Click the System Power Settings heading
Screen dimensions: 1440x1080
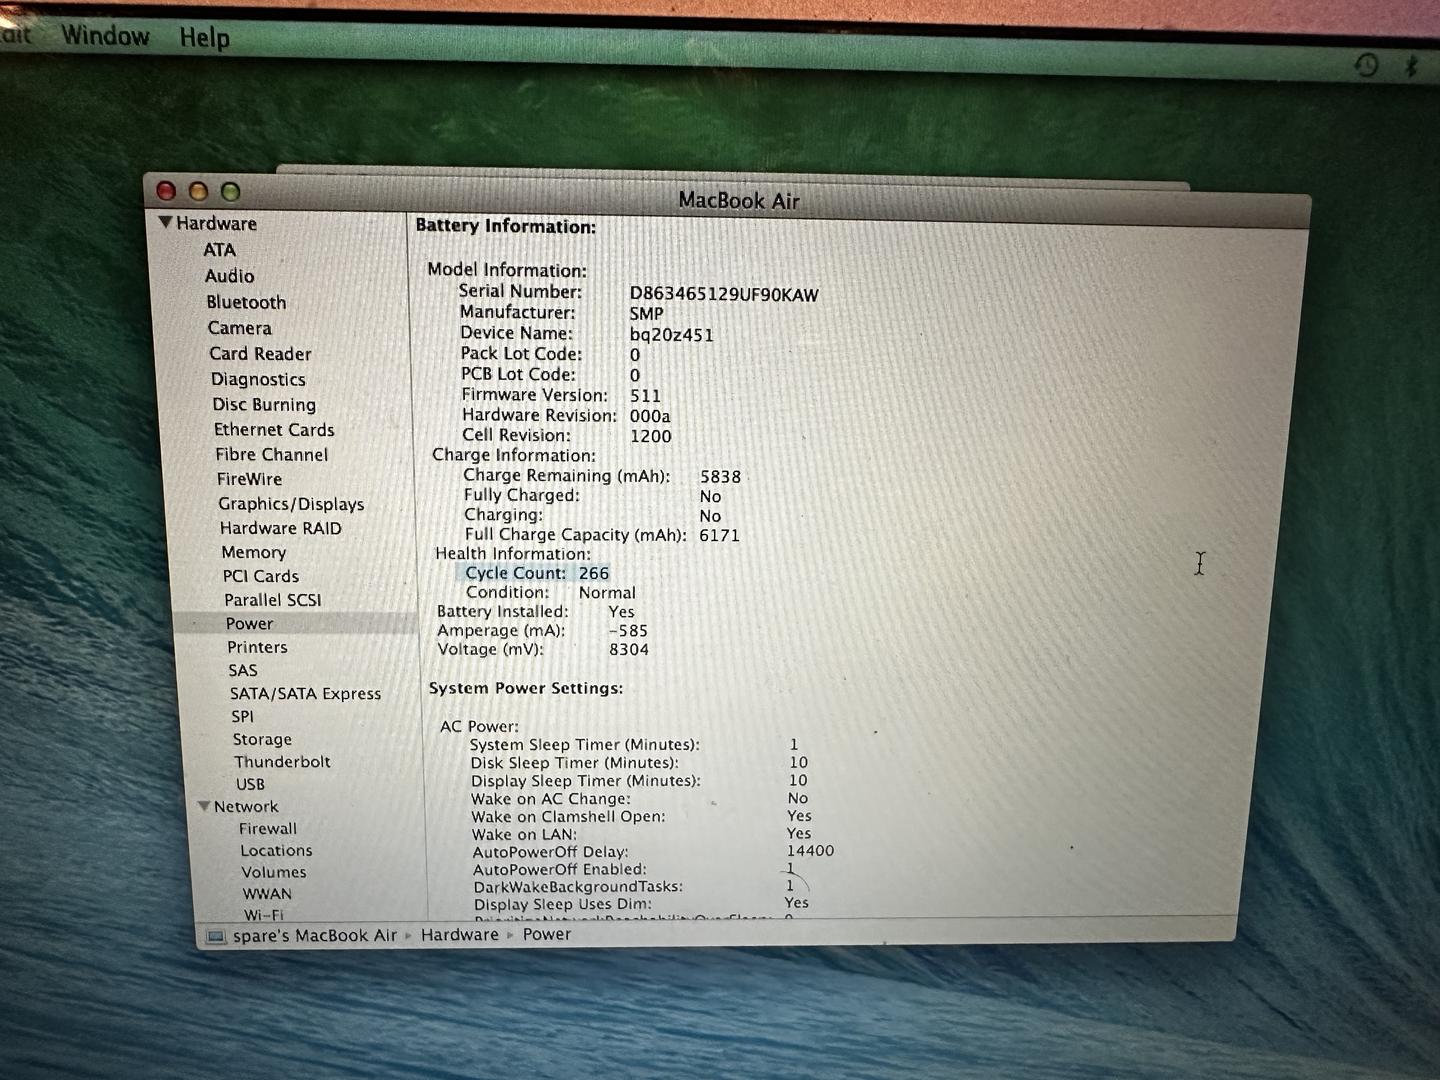pos(526,688)
